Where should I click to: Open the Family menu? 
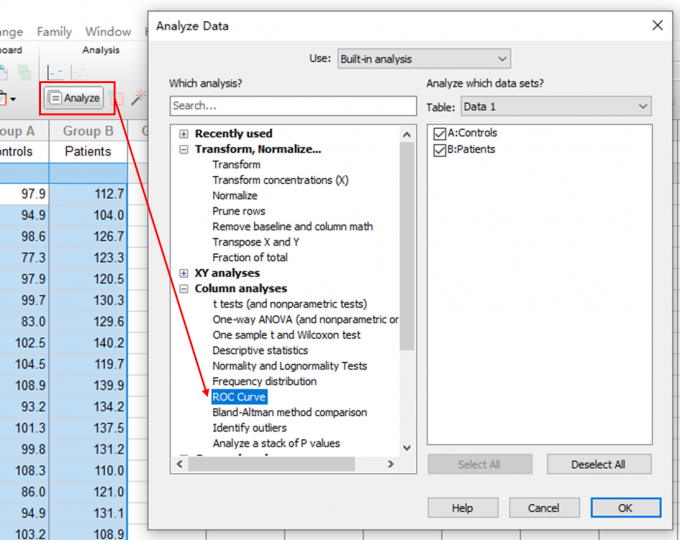click(x=55, y=32)
